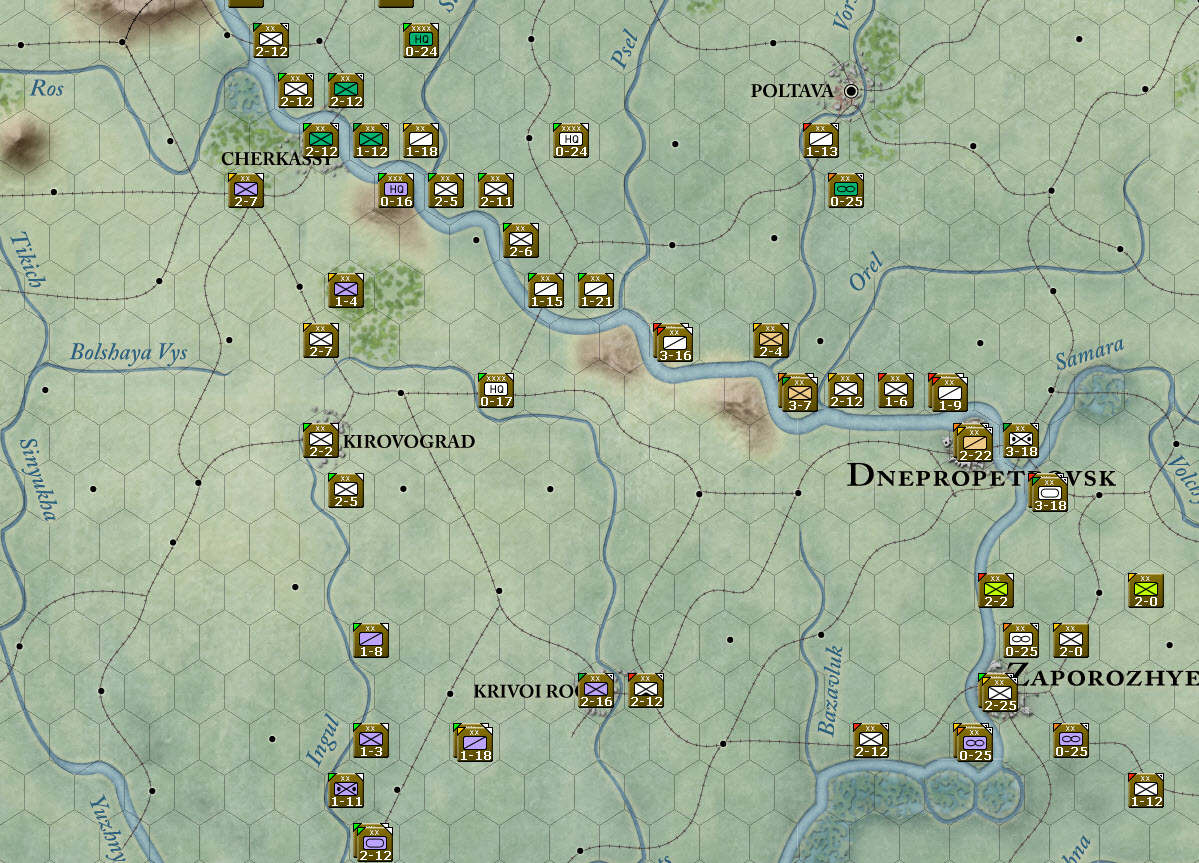Click the Poltava city marker
Screen dimensions: 1199x863
(x=850, y=91)
